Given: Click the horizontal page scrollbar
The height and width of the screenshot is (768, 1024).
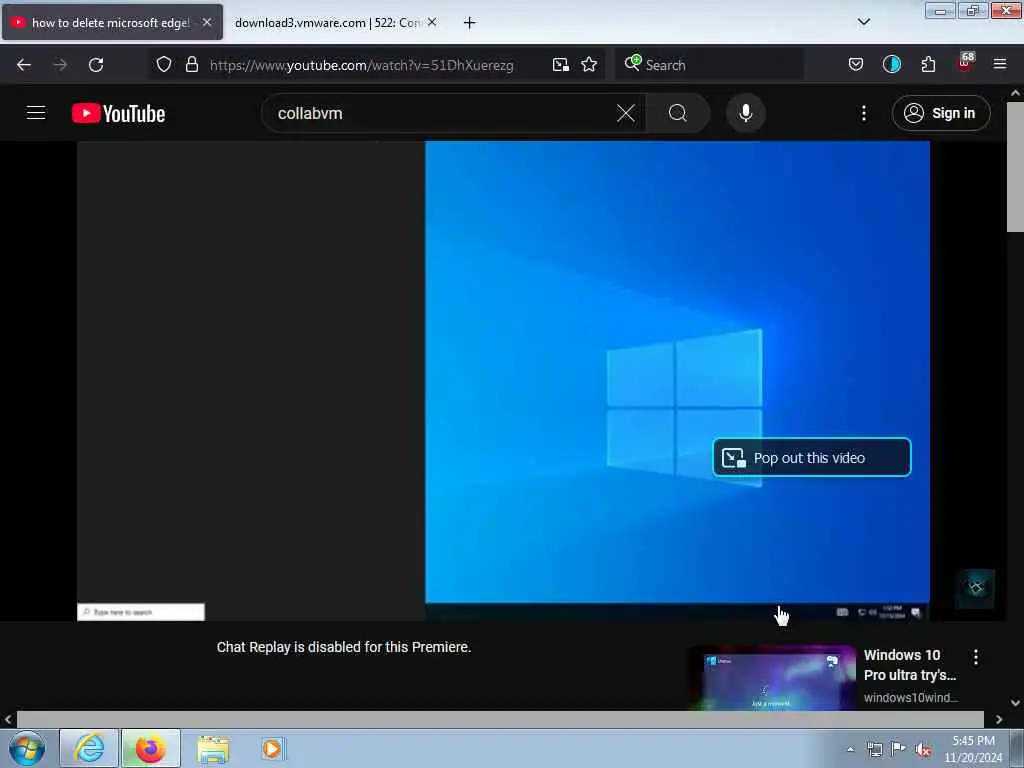Looking at the screenshot, I should [x=500, y=719].
